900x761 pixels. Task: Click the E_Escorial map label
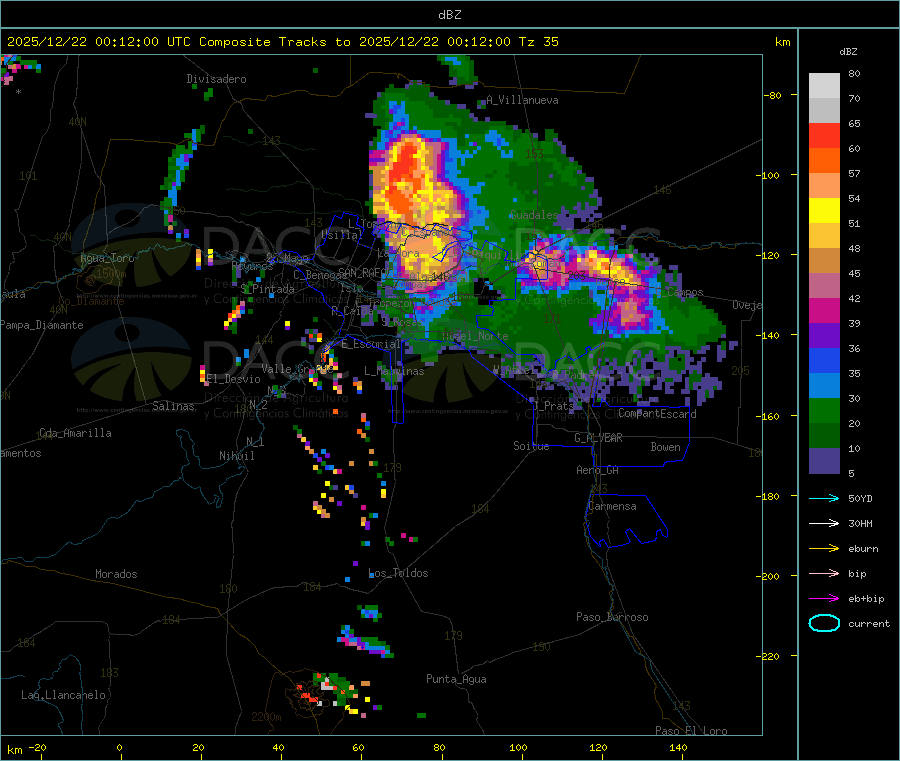(x=371, y=344)
